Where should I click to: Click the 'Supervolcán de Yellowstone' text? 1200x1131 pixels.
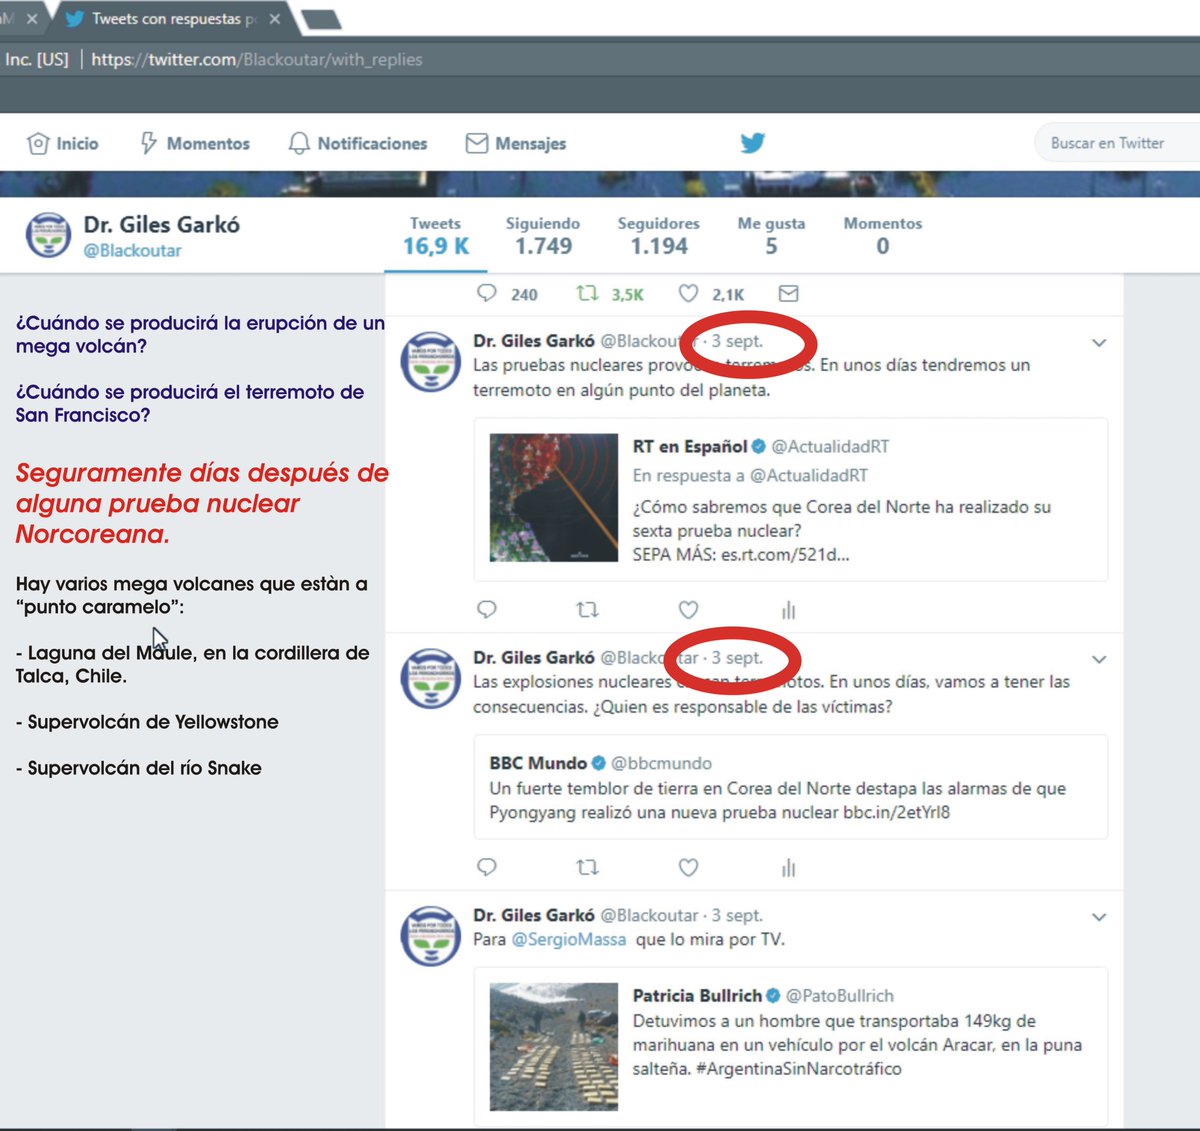[x=153, y=722]
